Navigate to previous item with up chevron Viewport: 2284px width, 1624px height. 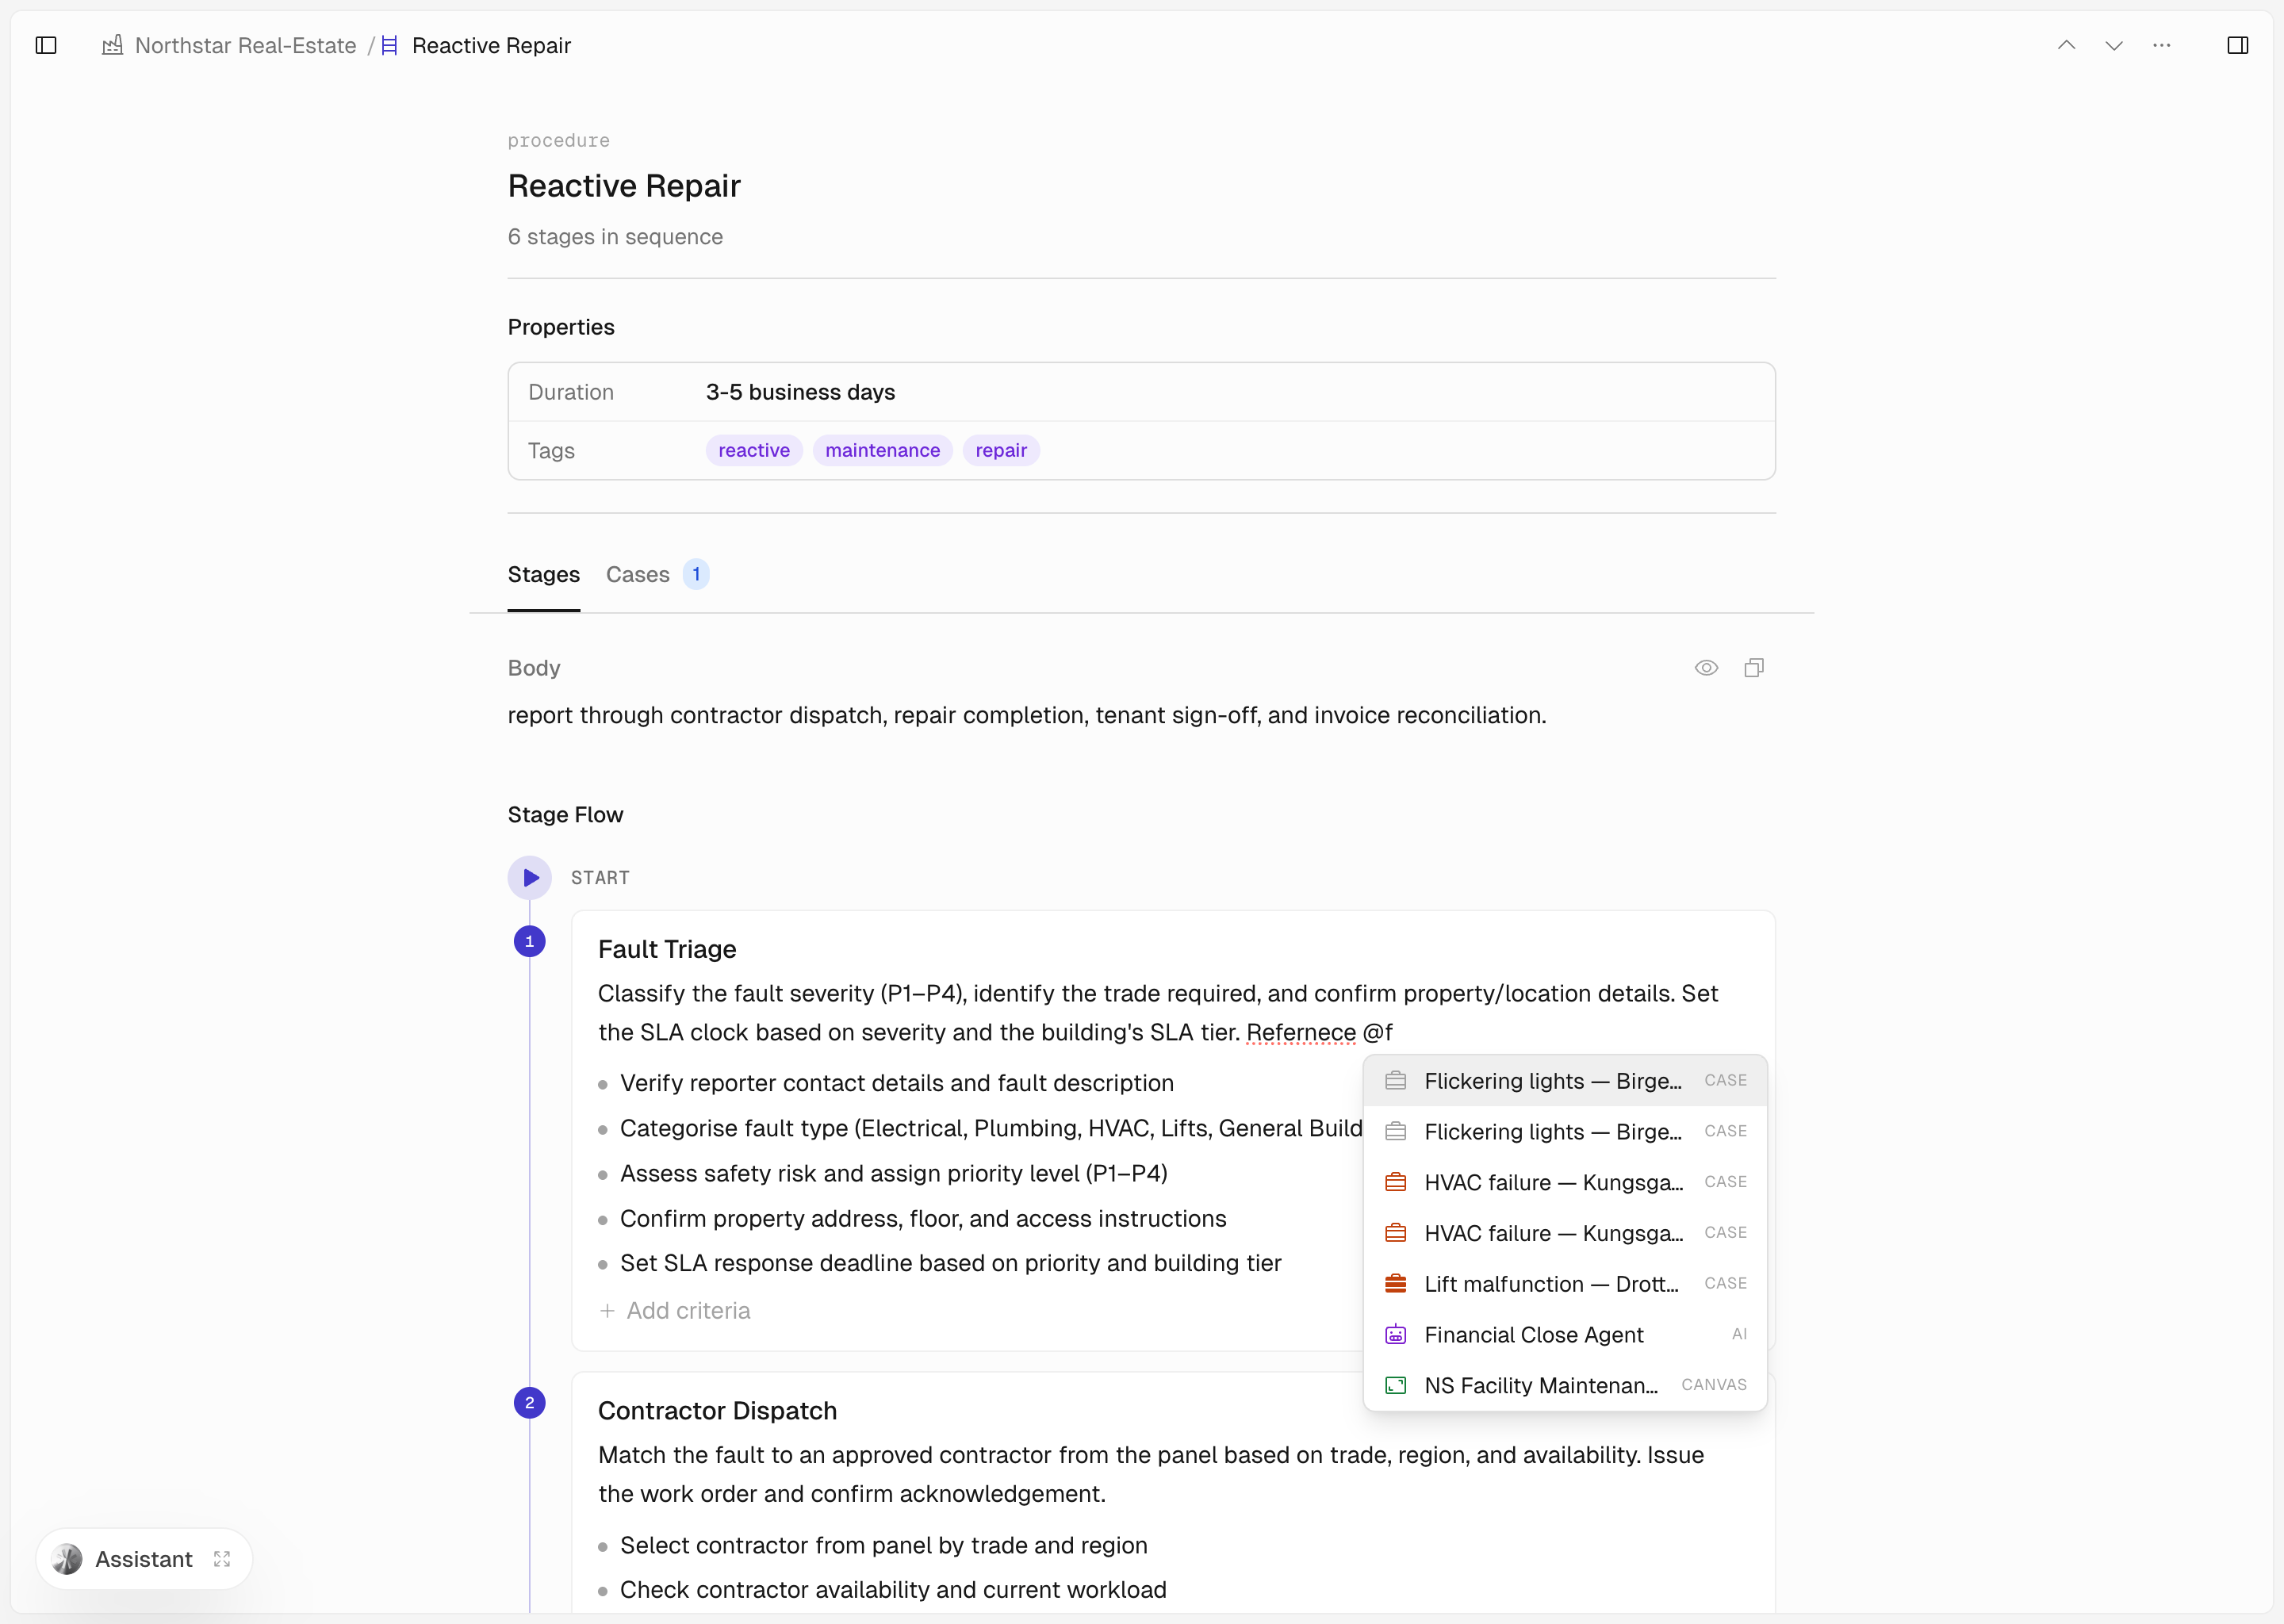pyautogui.click(x=2066, y=45)
